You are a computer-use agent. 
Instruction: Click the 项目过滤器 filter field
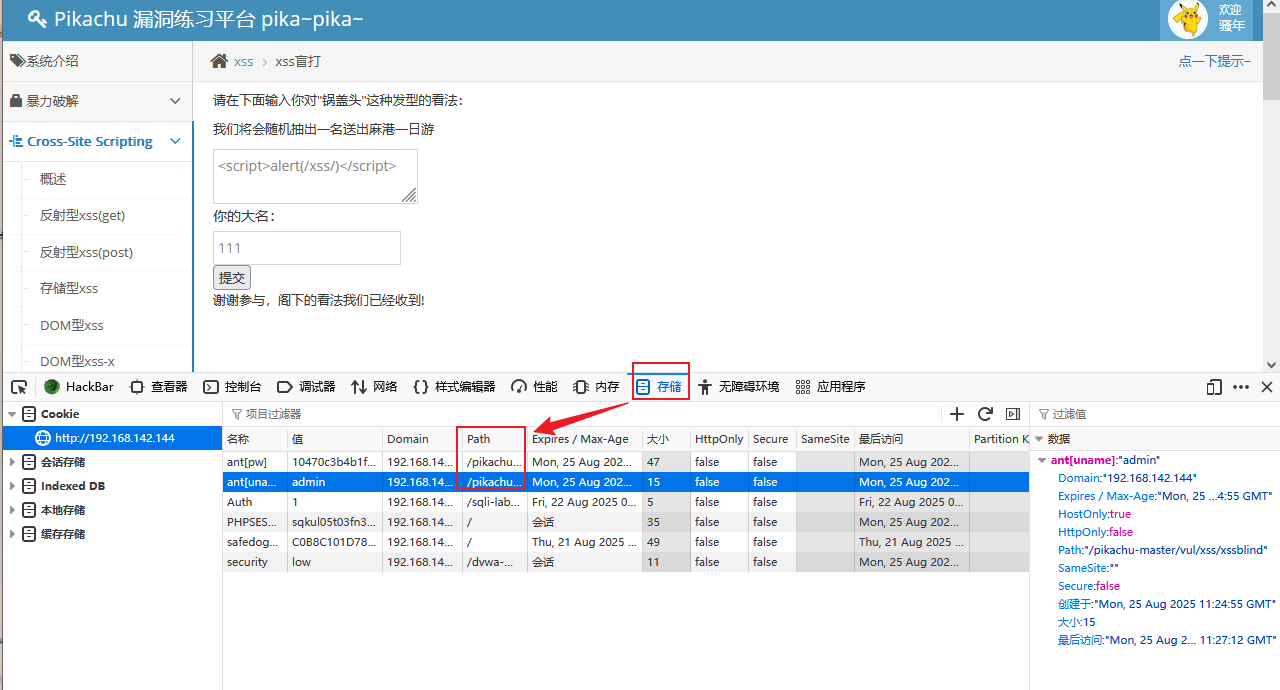pos(580,414)
